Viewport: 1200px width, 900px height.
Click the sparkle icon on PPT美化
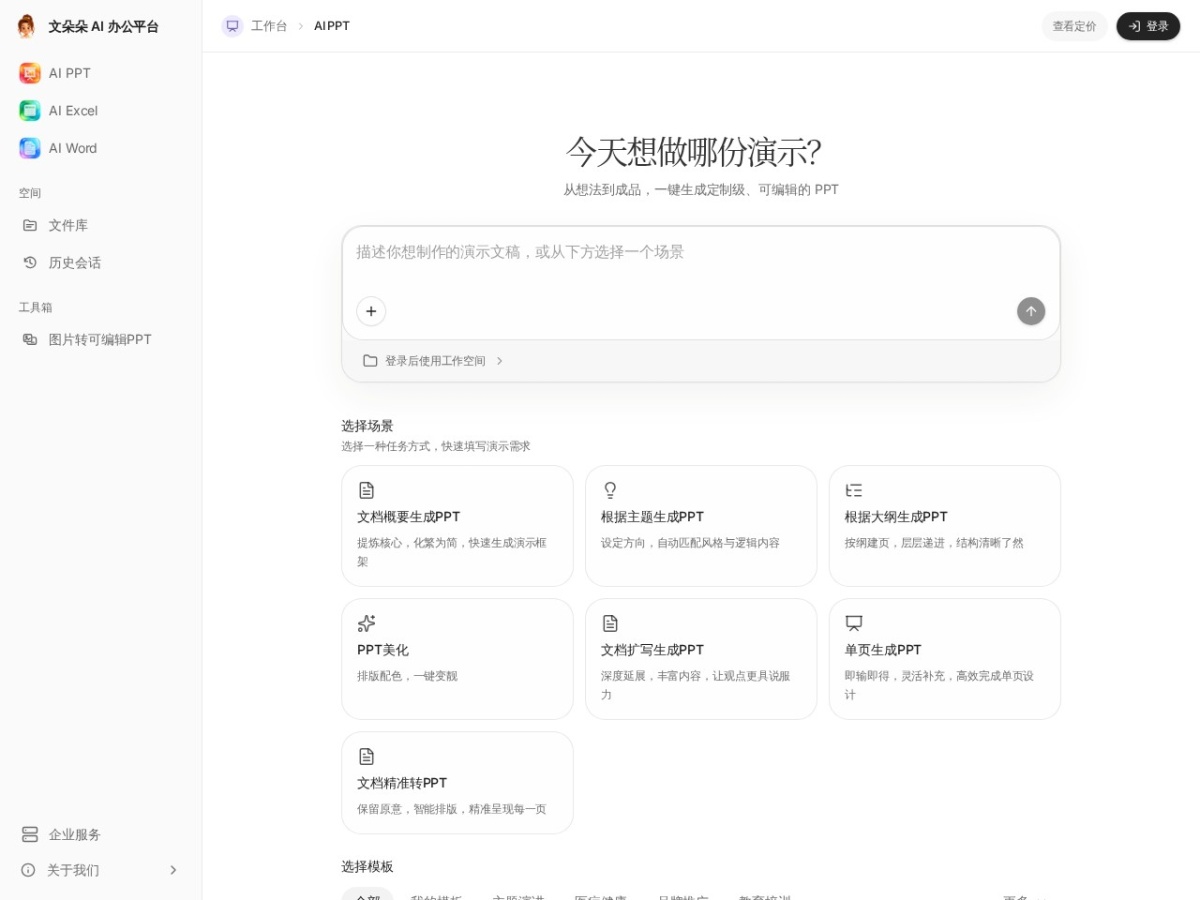tap(366, 623)
